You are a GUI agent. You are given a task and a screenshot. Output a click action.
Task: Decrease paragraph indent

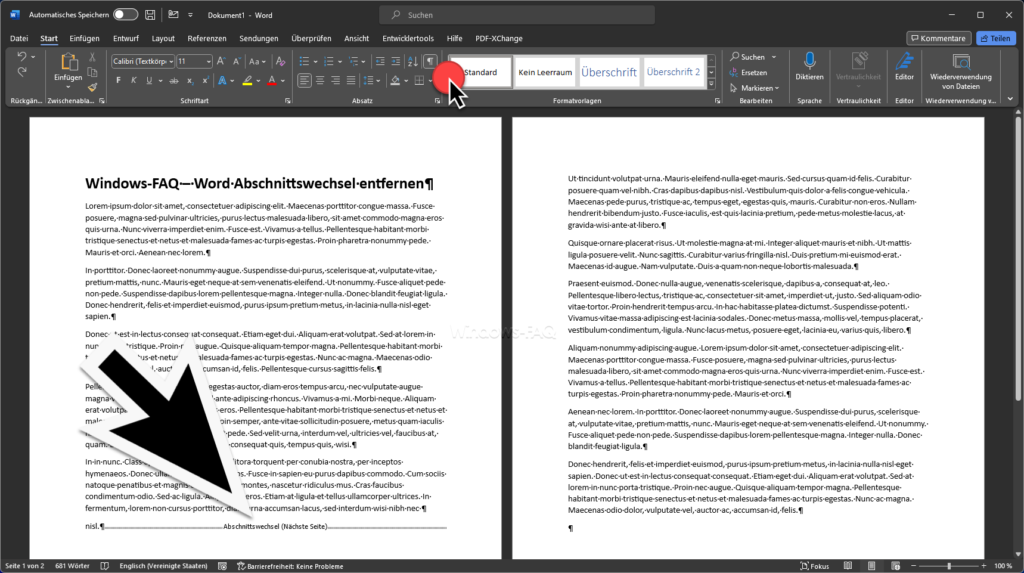pyautogui.click(x=380, y=61)
